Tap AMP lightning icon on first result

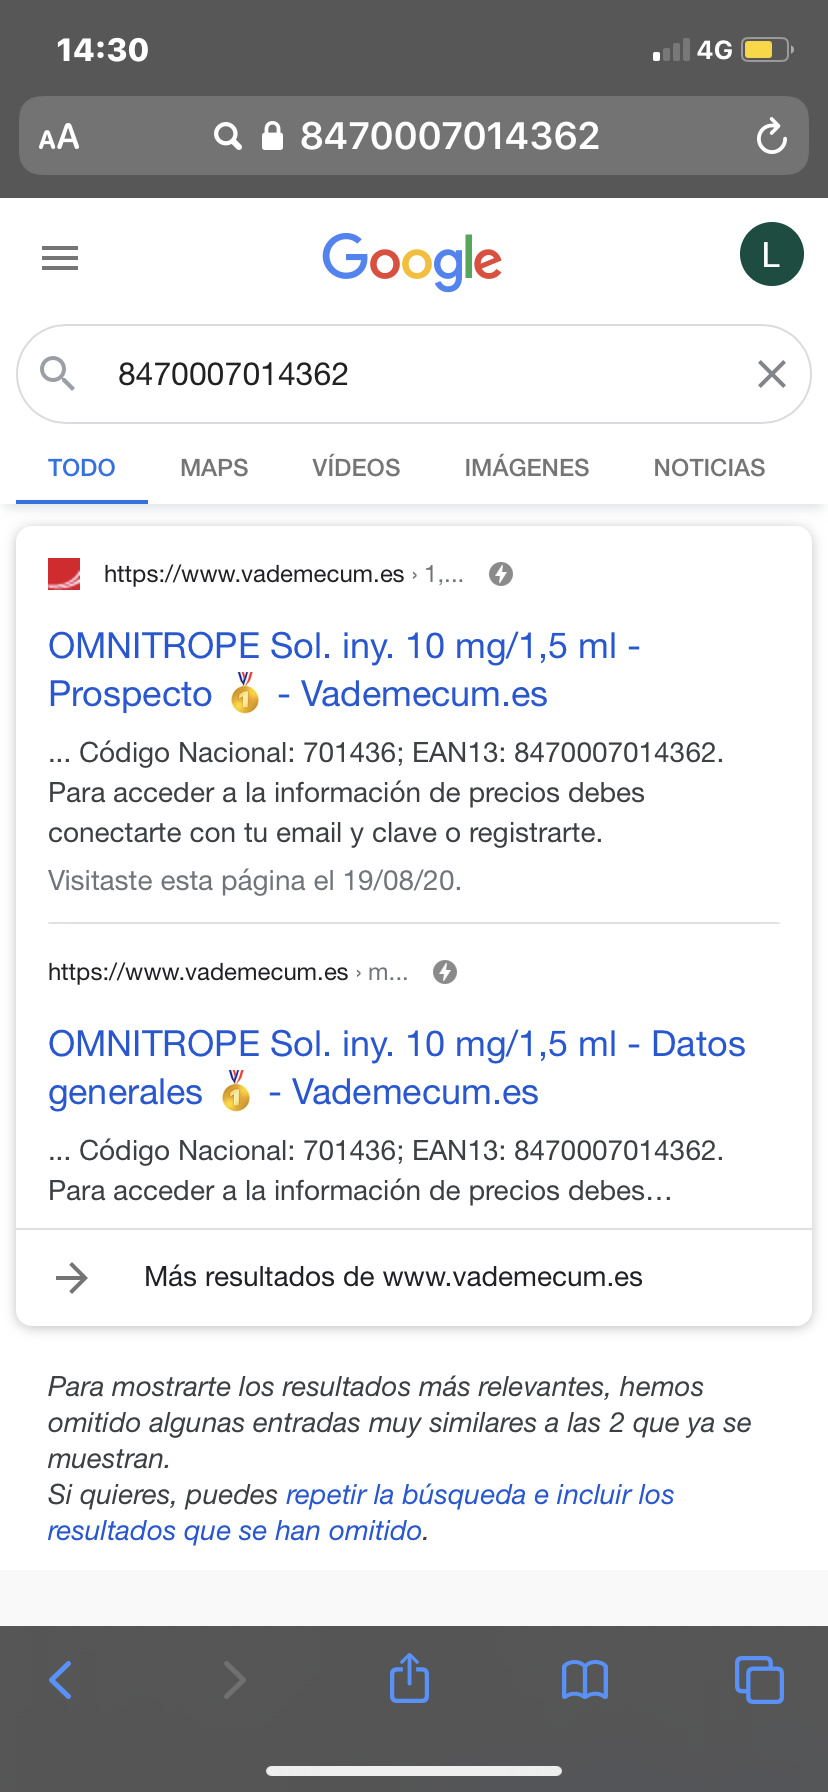501,574
